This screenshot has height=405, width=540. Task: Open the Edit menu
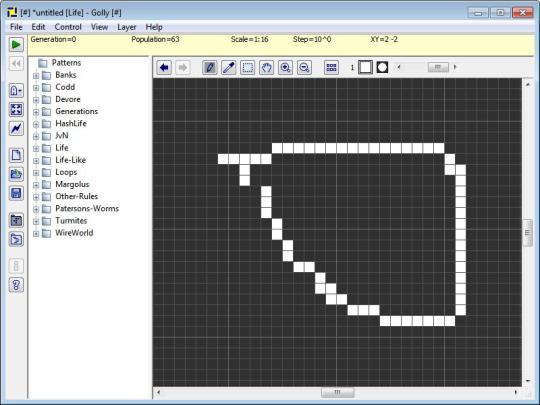click(38, 27)
